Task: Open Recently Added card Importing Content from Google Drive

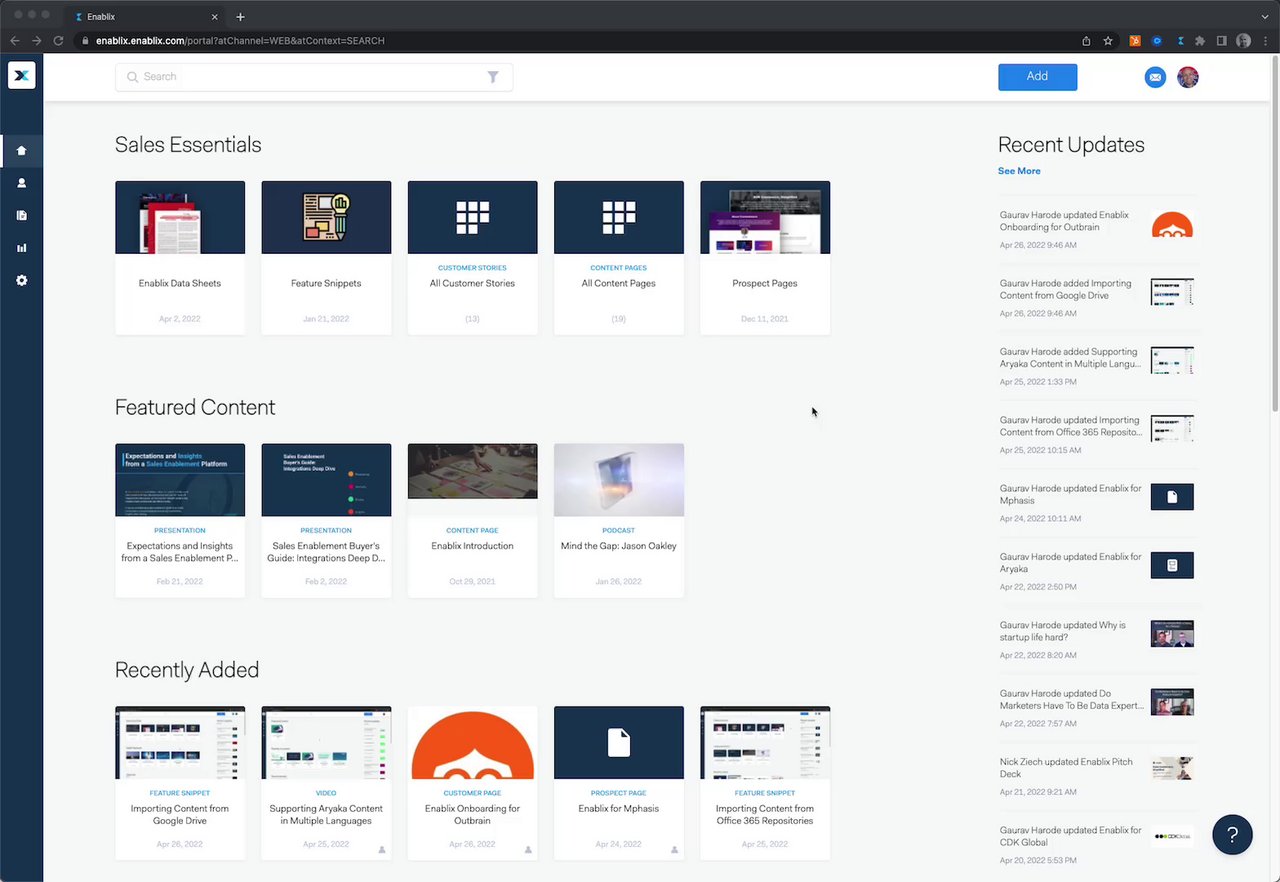Action: (x=180, y=783)
